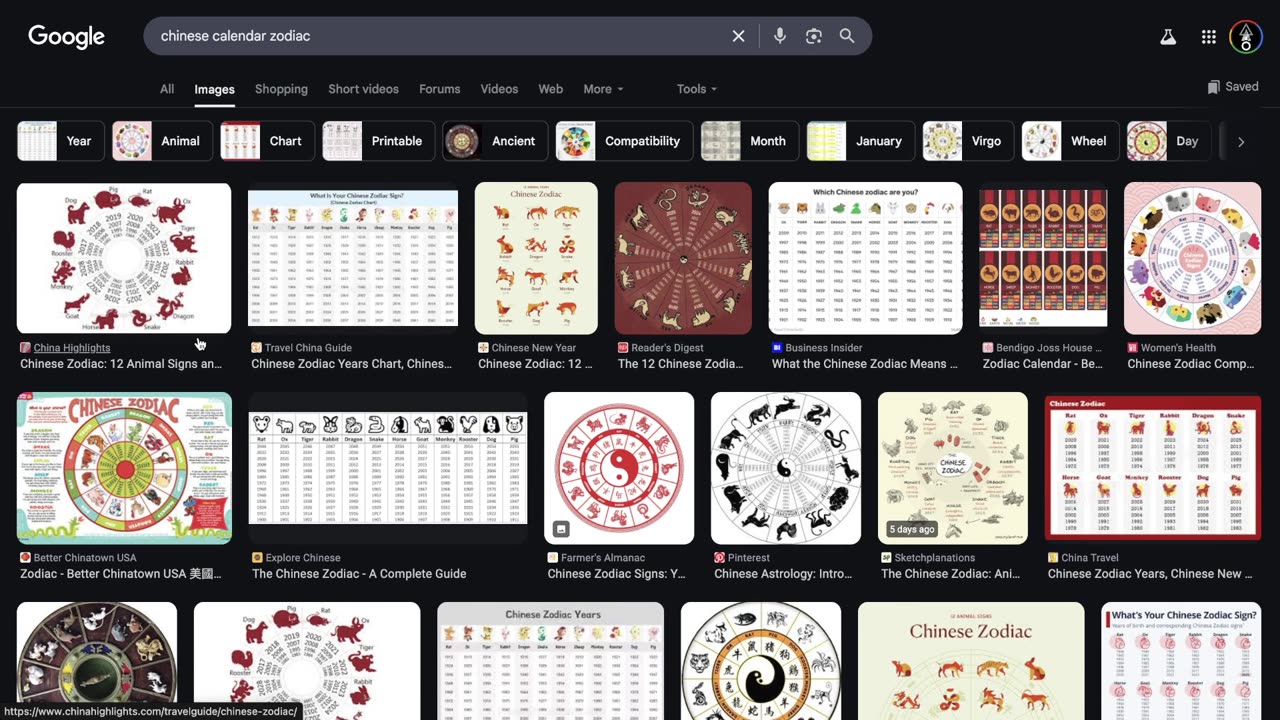Open Chinese Zodiac Years Chart title link
The height and width of the screenshot is (720, 1280).
[x=351, y=364]
